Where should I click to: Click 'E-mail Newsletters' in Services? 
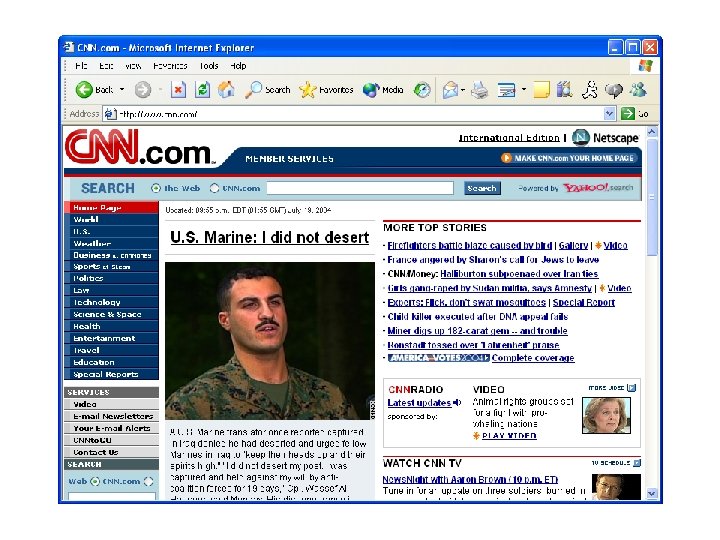[112, 416]
